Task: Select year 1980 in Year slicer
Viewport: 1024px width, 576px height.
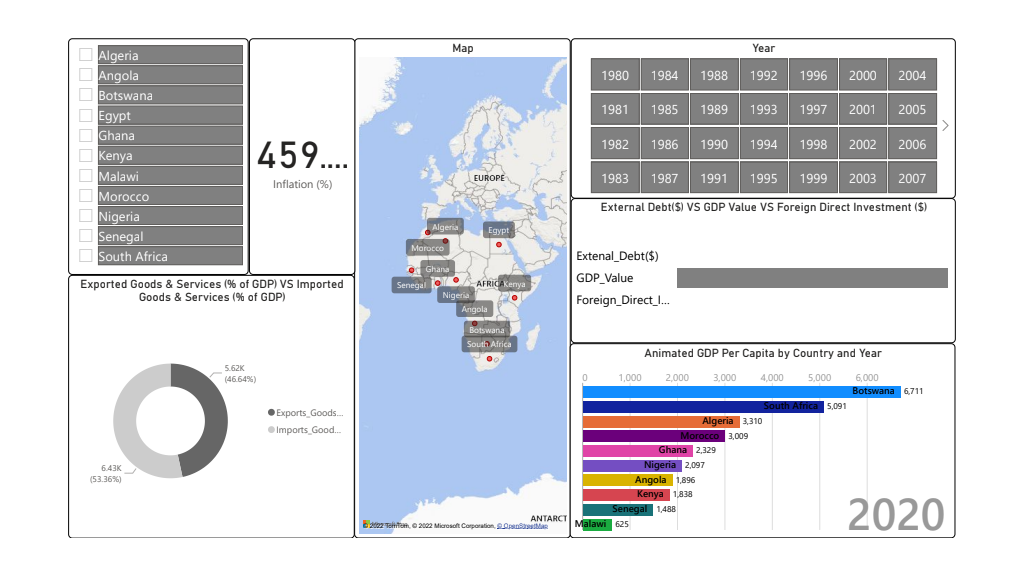Action: [x=615, y=75]
